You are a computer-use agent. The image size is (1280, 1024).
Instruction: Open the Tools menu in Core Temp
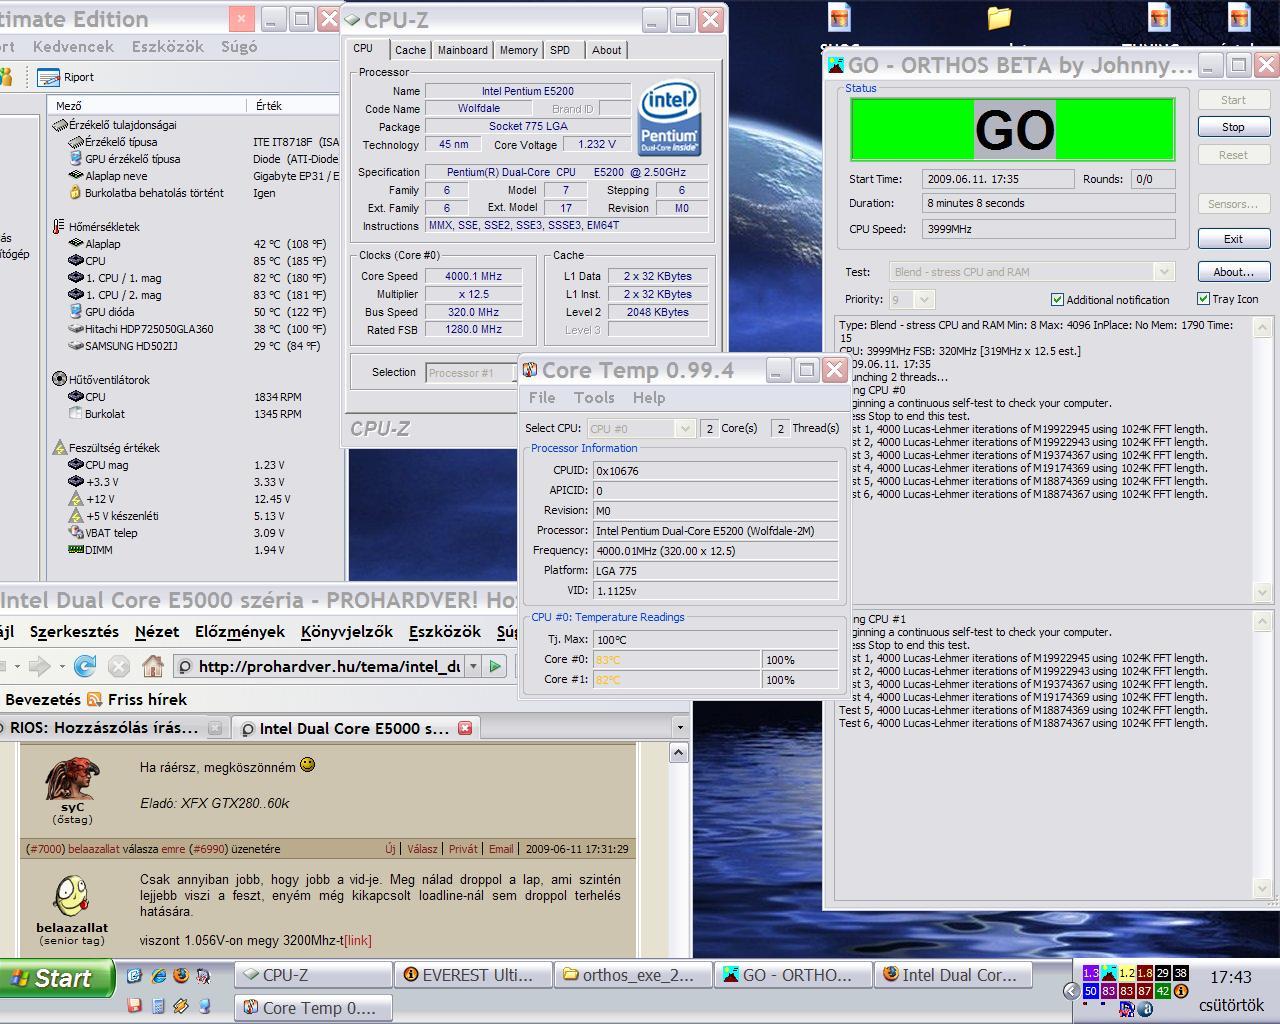point(594,398)
